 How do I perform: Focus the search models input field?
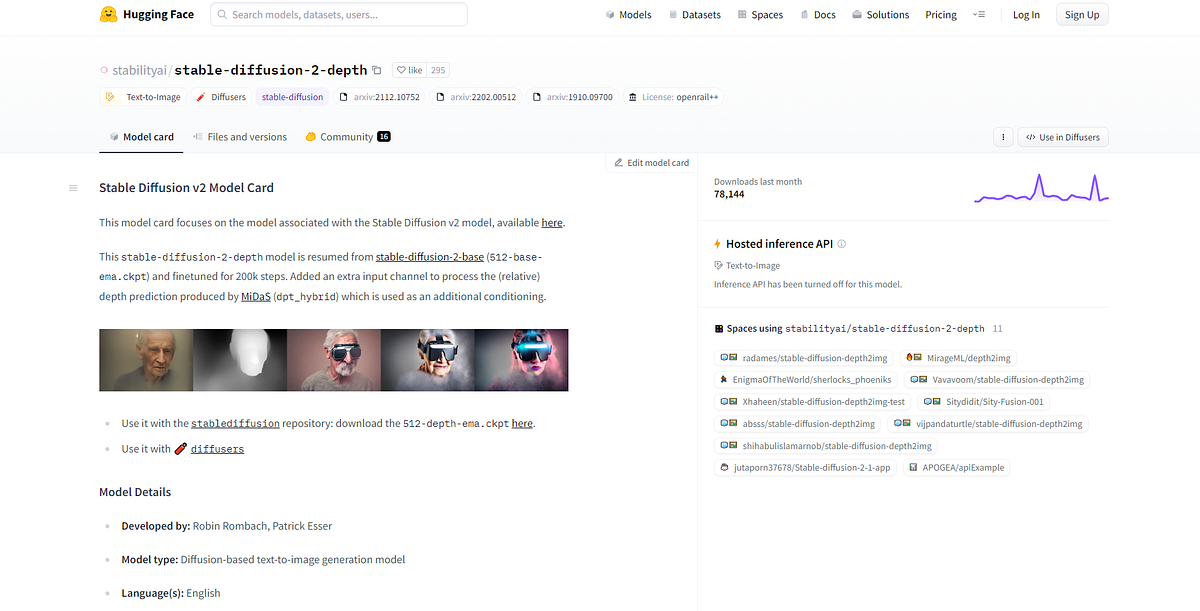click(339, 15)
